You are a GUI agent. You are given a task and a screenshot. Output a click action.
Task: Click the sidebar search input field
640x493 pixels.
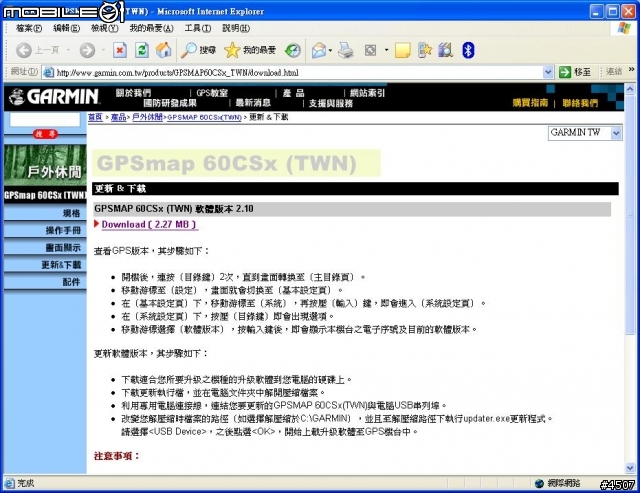point(45,120)
